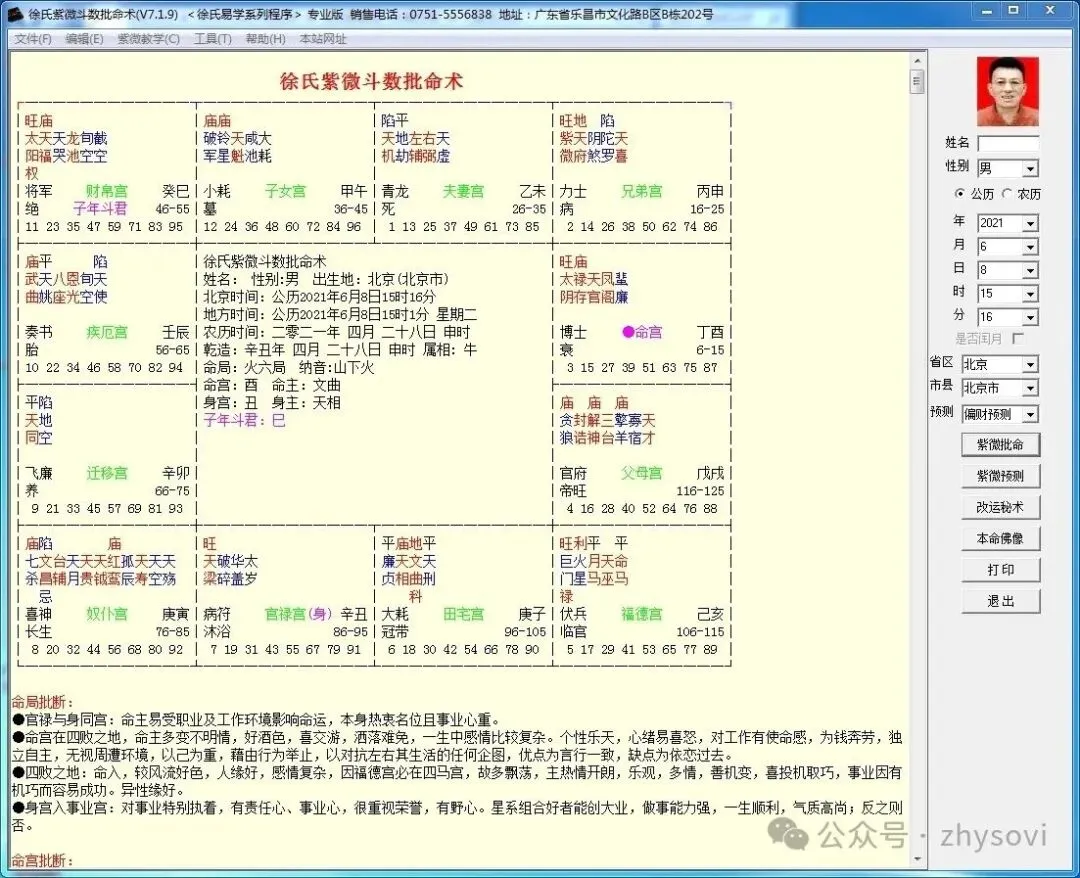Image resolution: width=1080 pixels, height=878 pixels.
Task: Click the scrollbar up arrow
Action: click(917, 61)
